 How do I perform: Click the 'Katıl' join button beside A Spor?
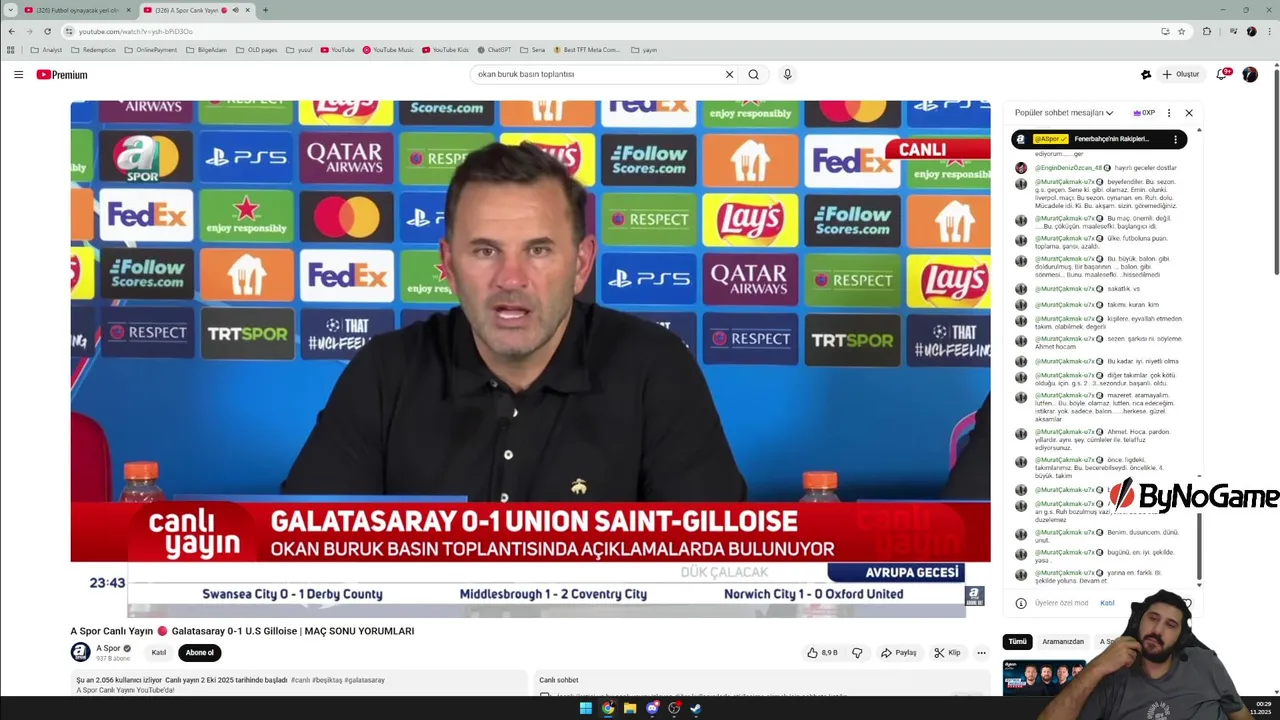(158, 653)
